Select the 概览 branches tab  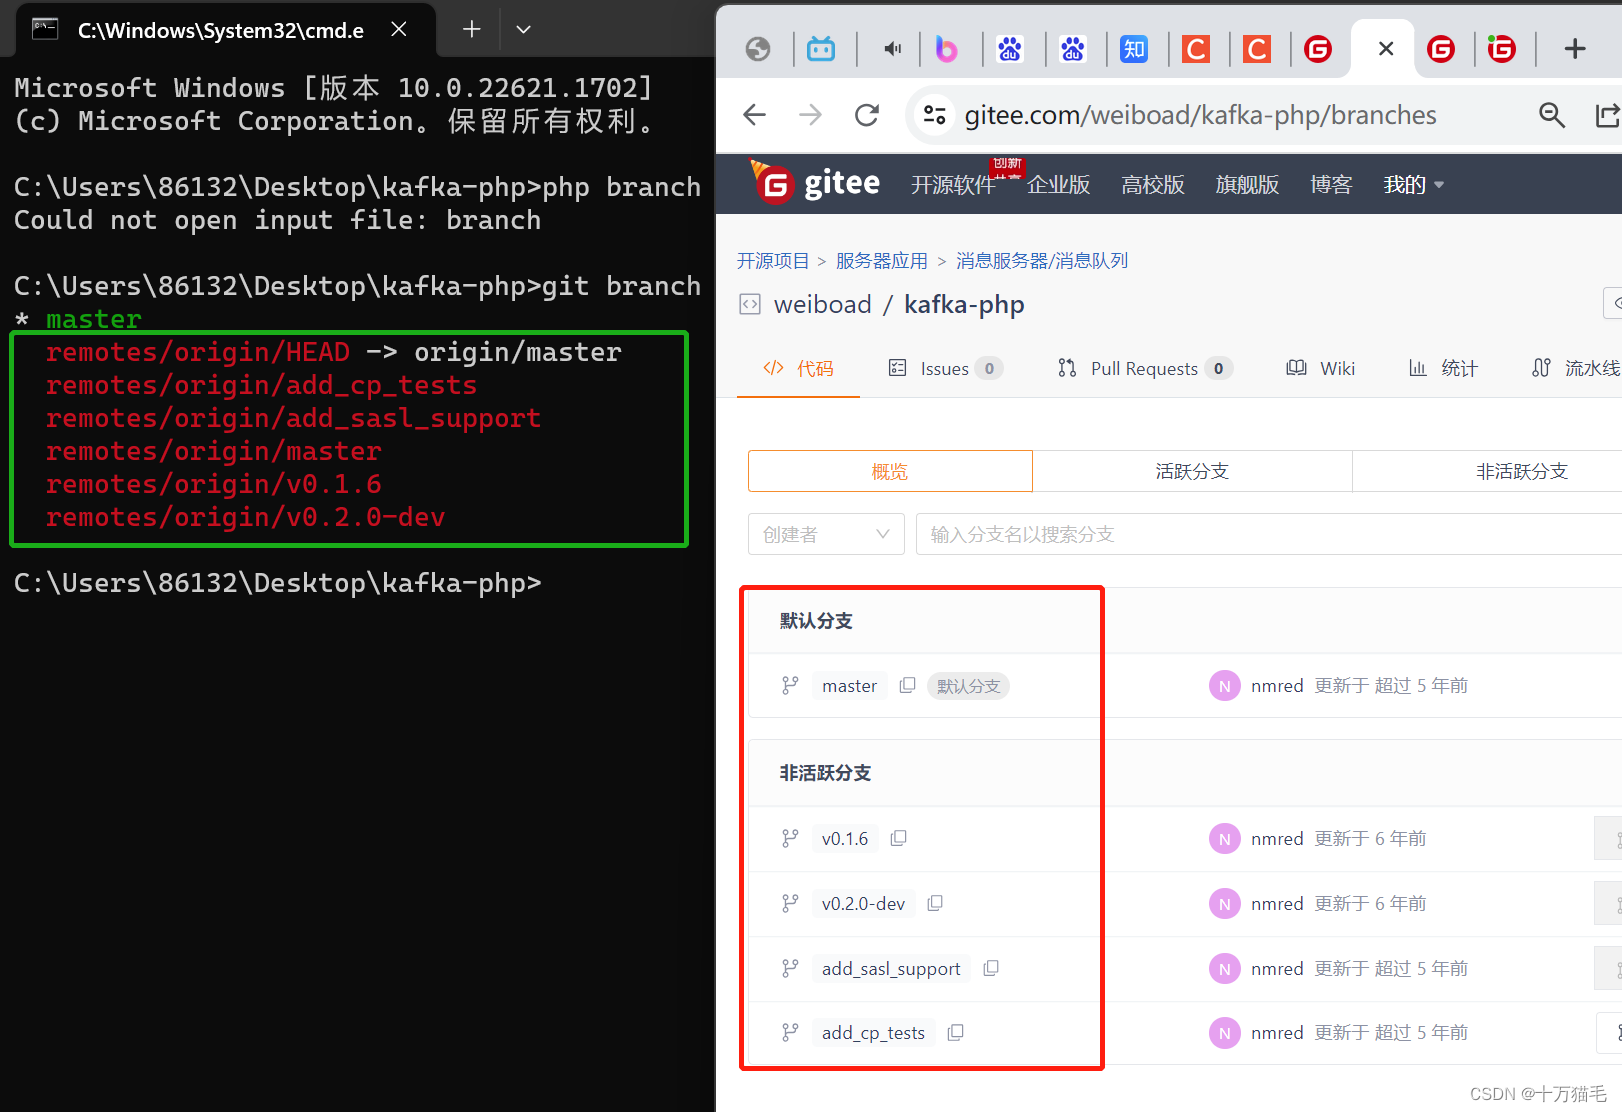point(890,471)
